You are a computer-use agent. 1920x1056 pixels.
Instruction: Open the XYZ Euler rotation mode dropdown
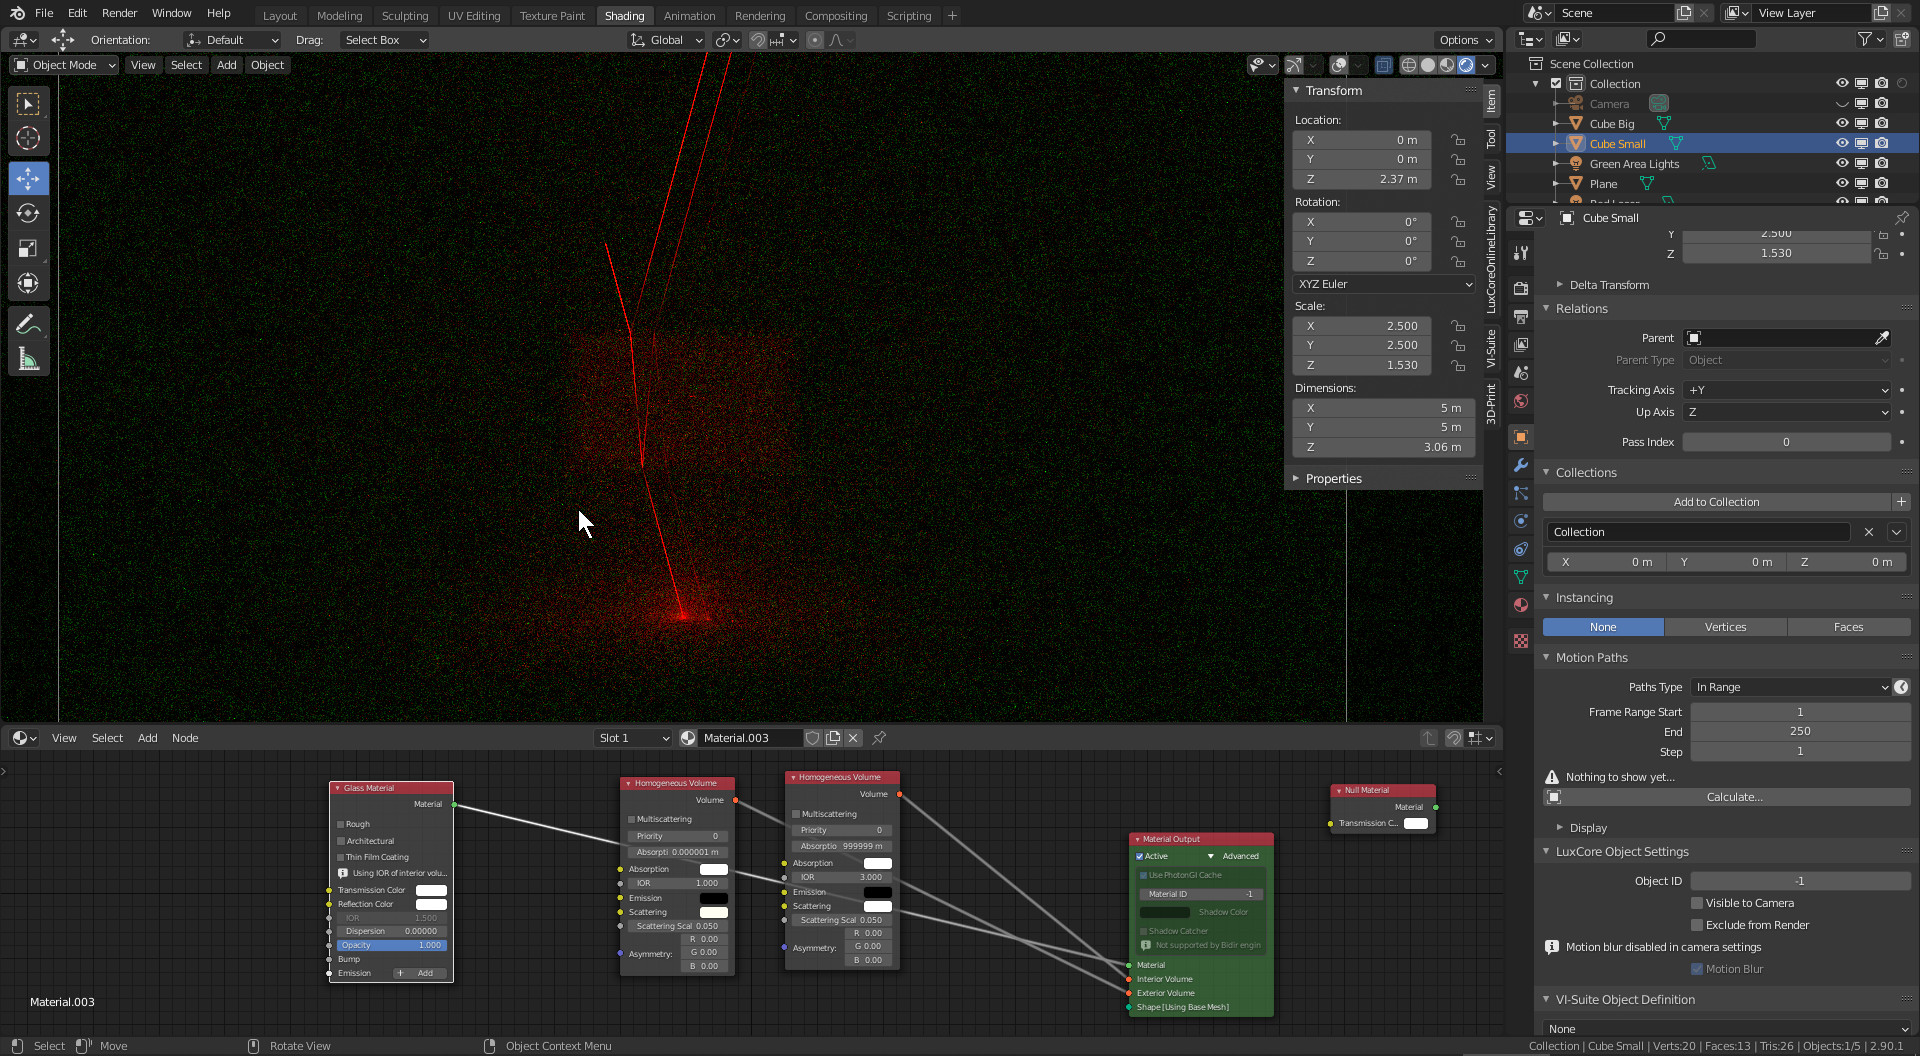tap(1384, 284)
